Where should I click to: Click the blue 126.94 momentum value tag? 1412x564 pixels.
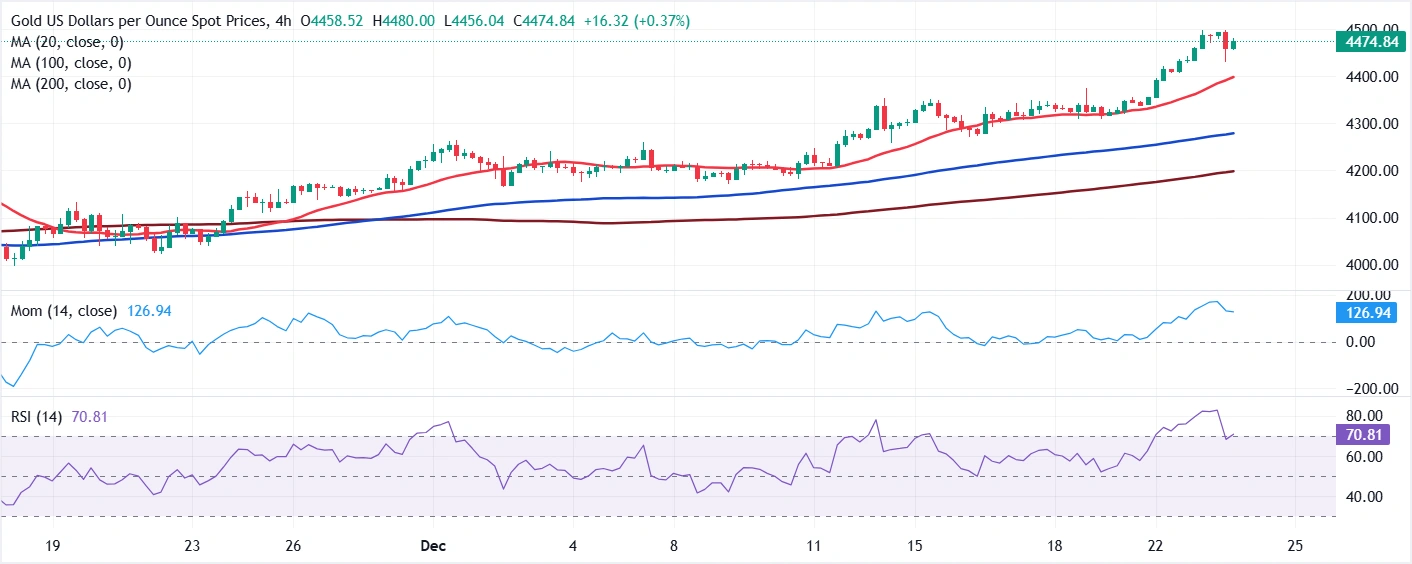click(1366, 312)
